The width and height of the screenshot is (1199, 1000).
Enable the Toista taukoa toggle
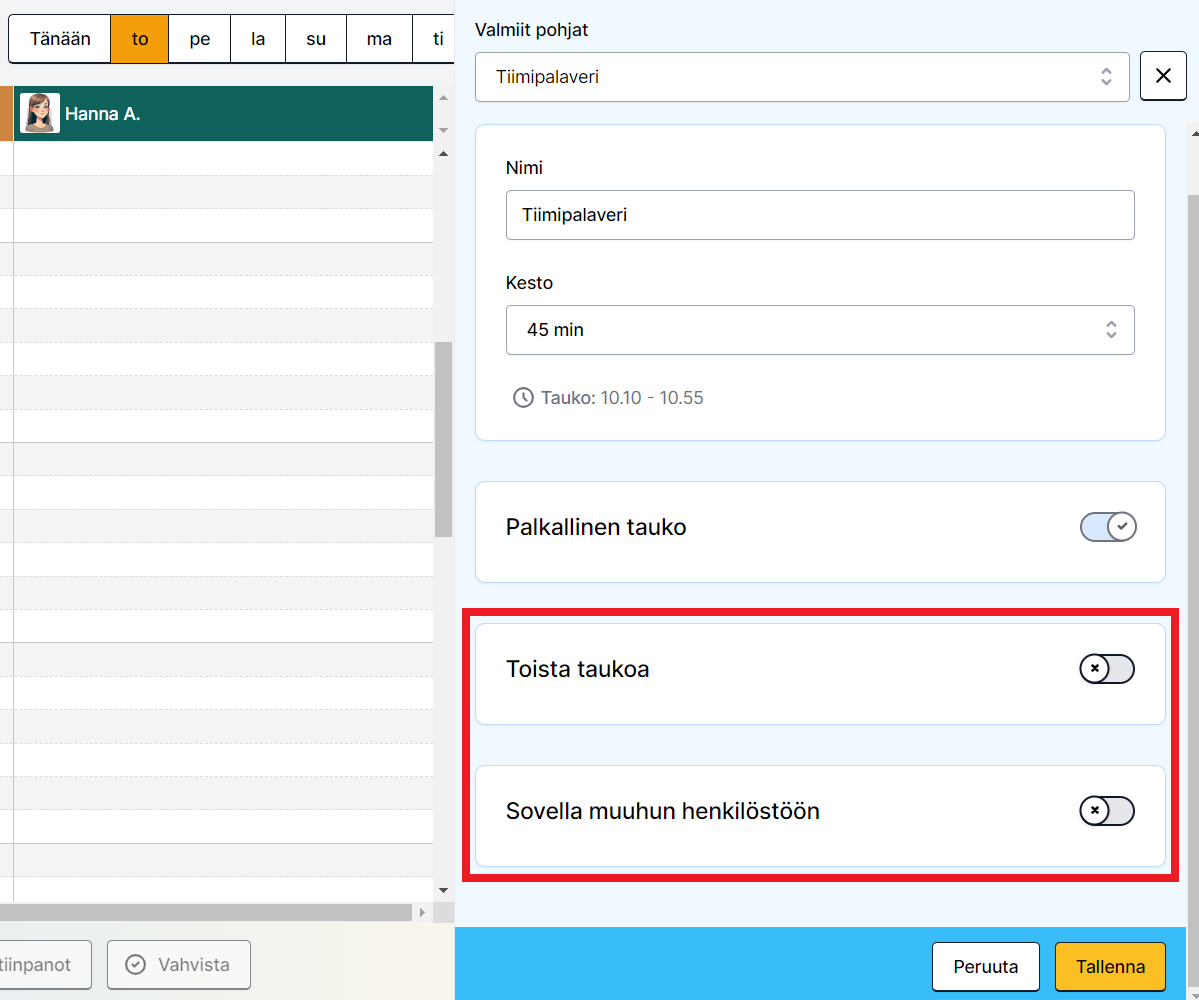[x=1106, y=669]
